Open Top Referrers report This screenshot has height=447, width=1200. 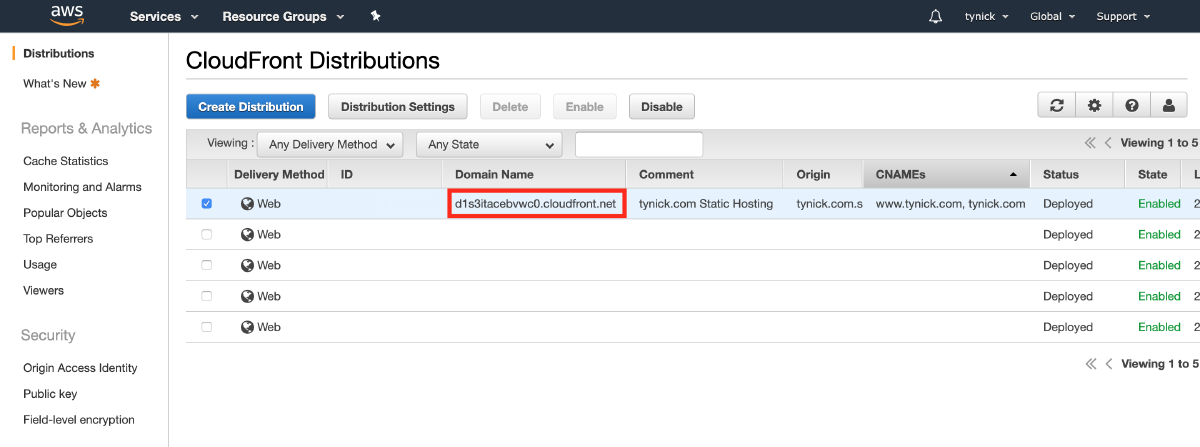tap(58, 239)
